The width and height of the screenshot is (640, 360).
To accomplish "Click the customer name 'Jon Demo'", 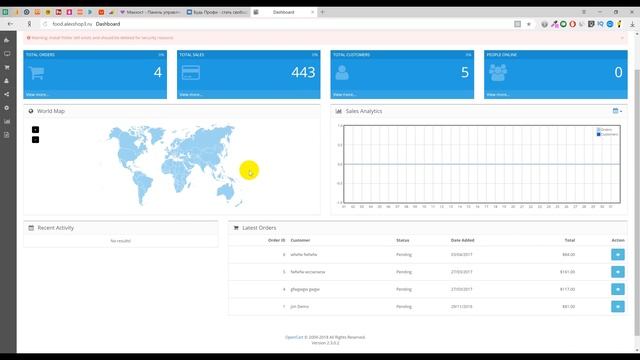I will [300, 307].
